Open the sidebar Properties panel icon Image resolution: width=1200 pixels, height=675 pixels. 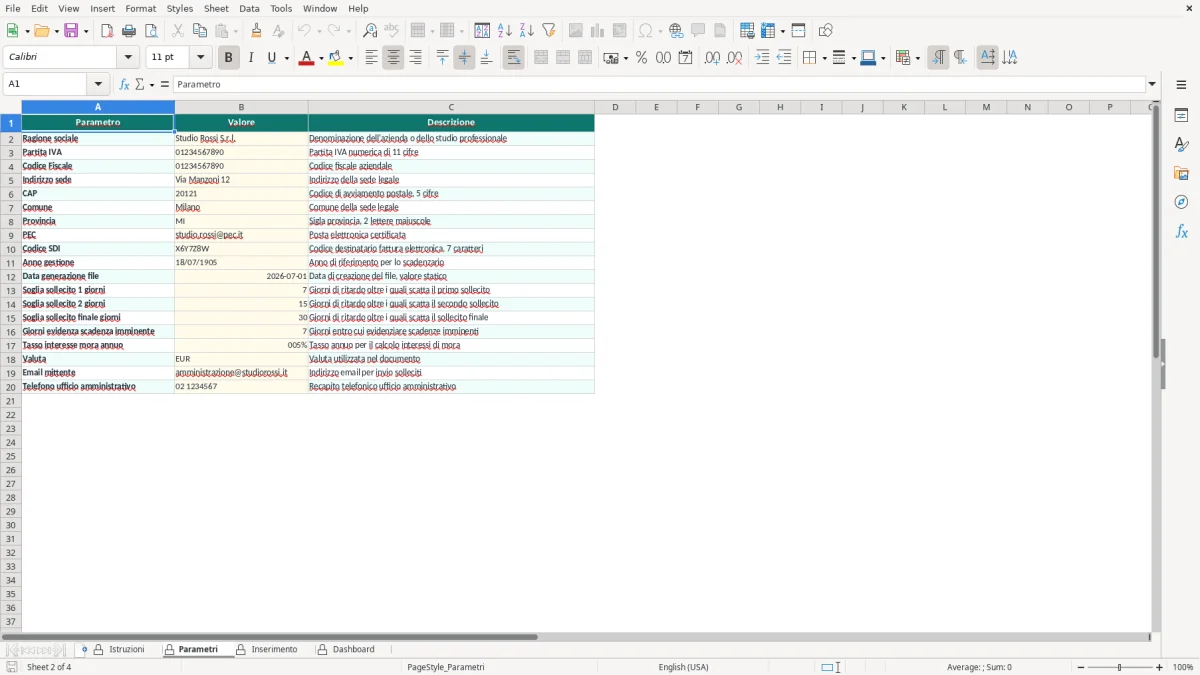(1181, 115)
